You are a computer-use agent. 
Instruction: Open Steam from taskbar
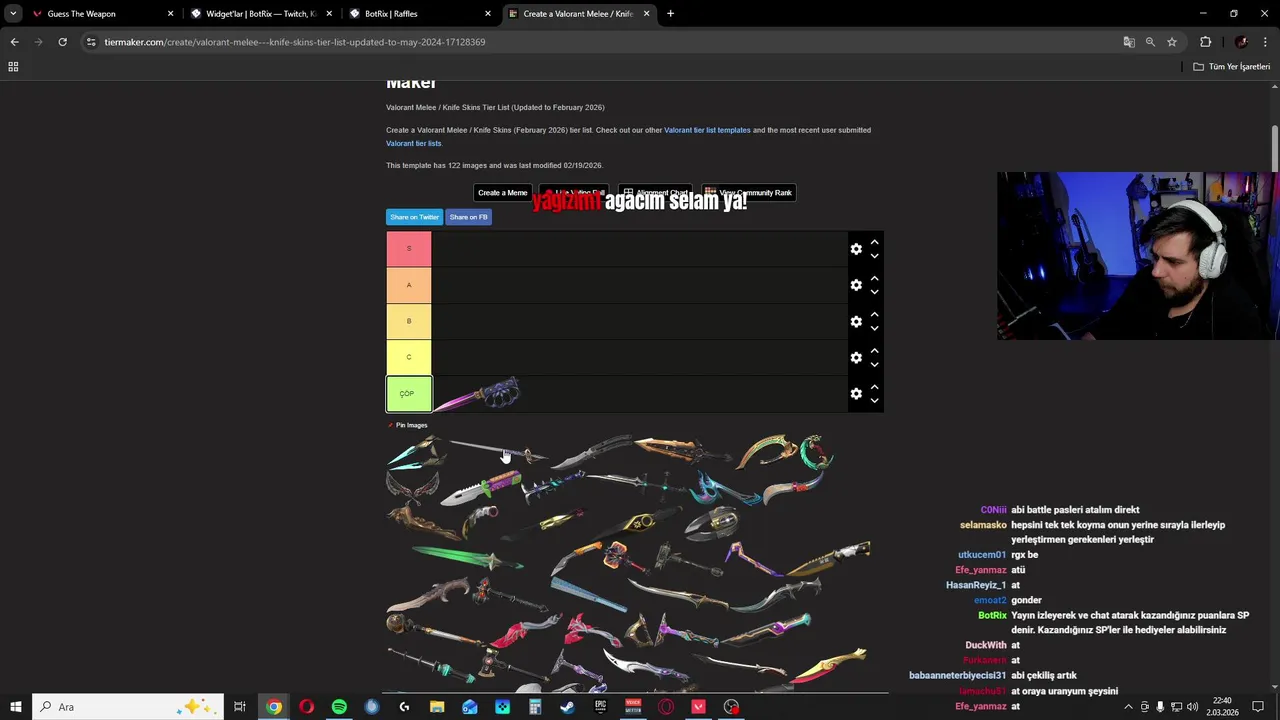tap(567, 707)
